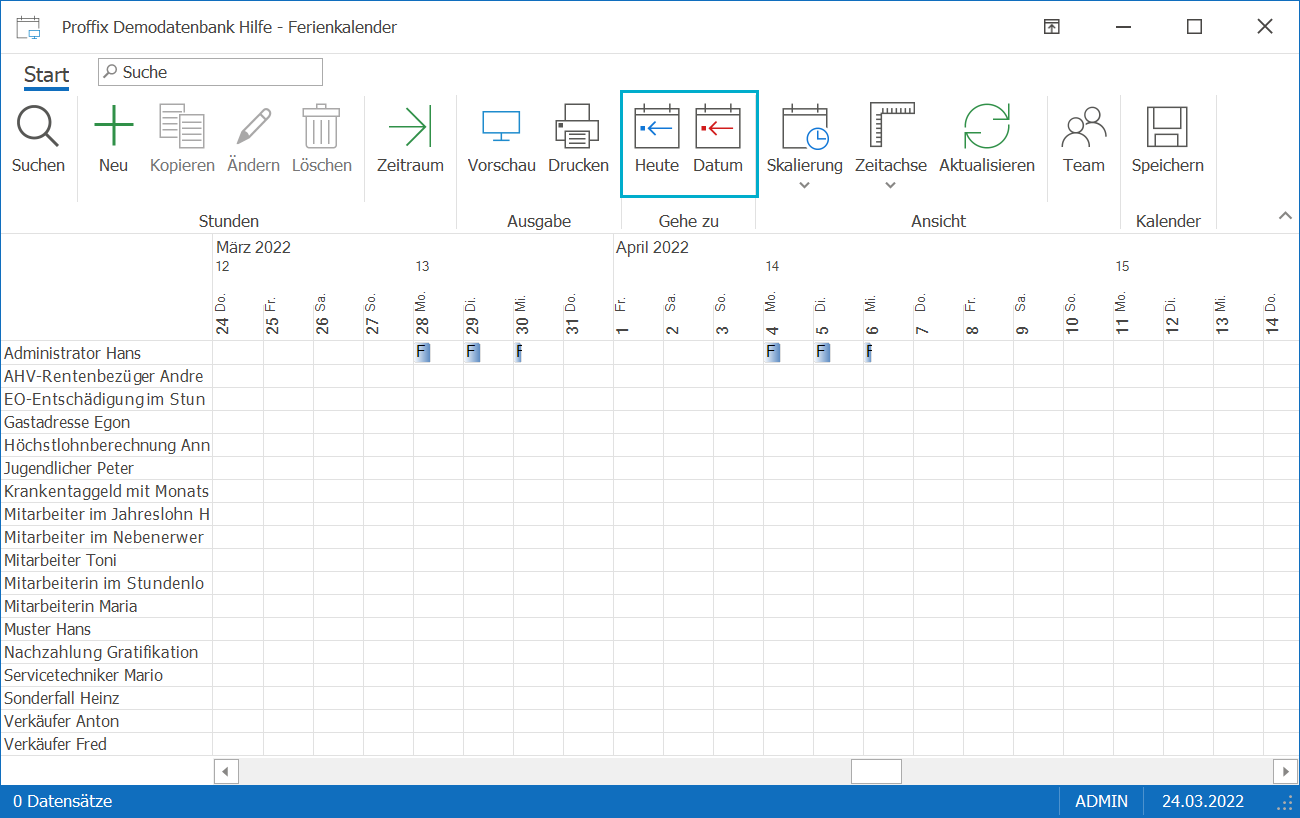Screen dimensions: 1300x818
Task: Click the ribbon display options icon in title bar
Action: coord(1052,27)
